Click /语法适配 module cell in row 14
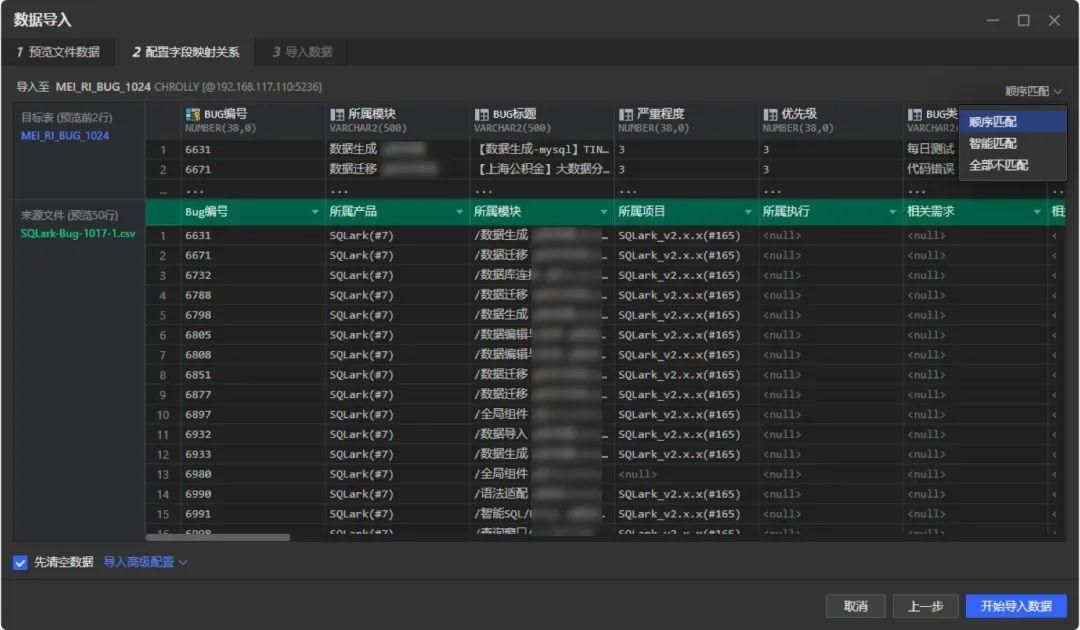This screenshot has height=630, width=1080. [x=542, y=494]
